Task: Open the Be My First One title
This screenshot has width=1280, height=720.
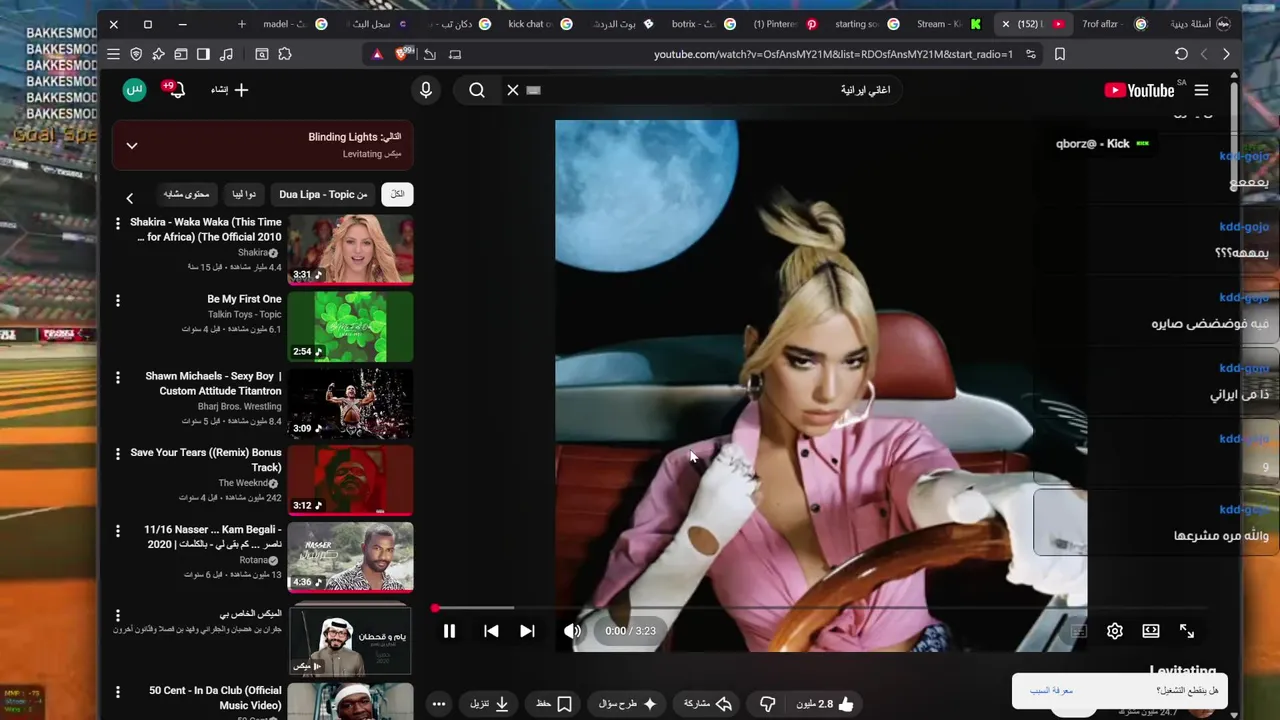Action: (x=244, y=299)
